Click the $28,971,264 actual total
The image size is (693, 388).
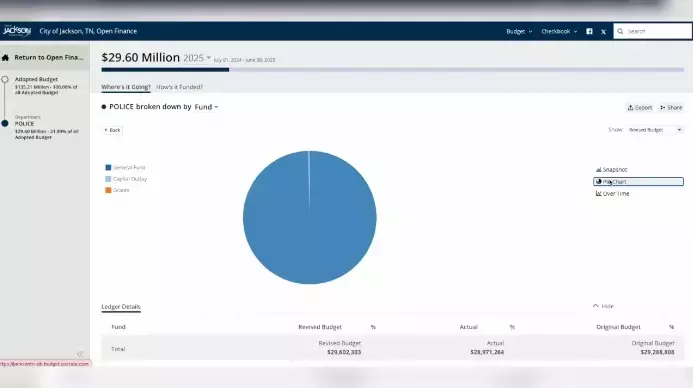pos(487,352)
